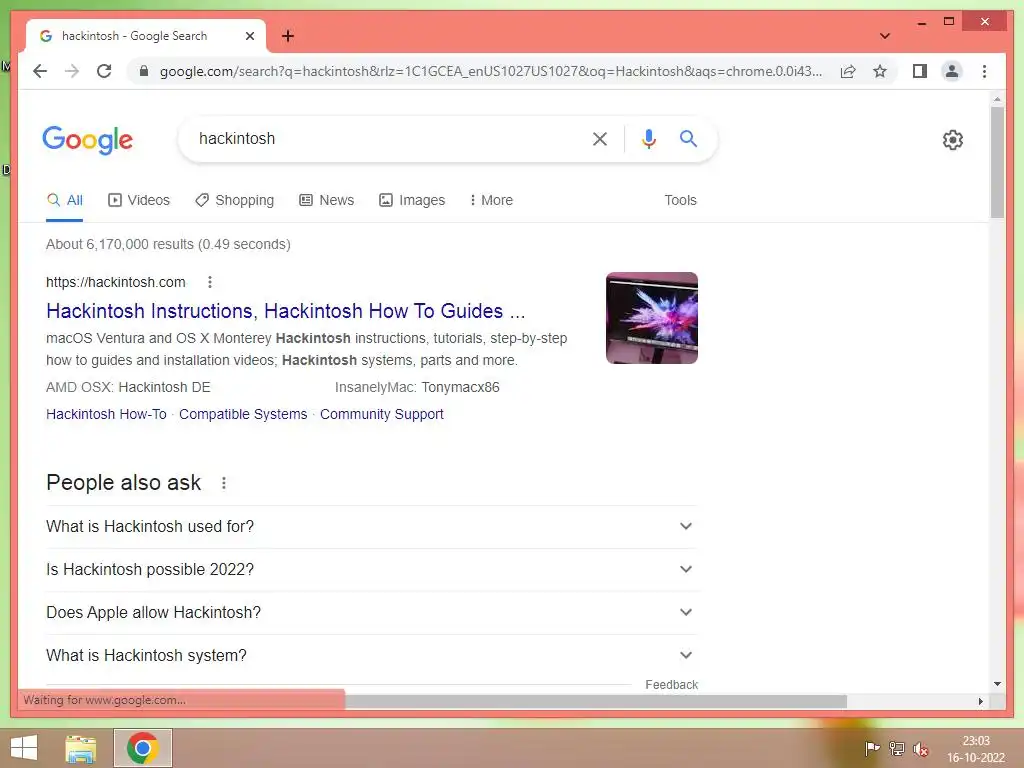The image size is (1024, 768).
Task: Switch to the Shopping tab
Action: tap(234, 200)
